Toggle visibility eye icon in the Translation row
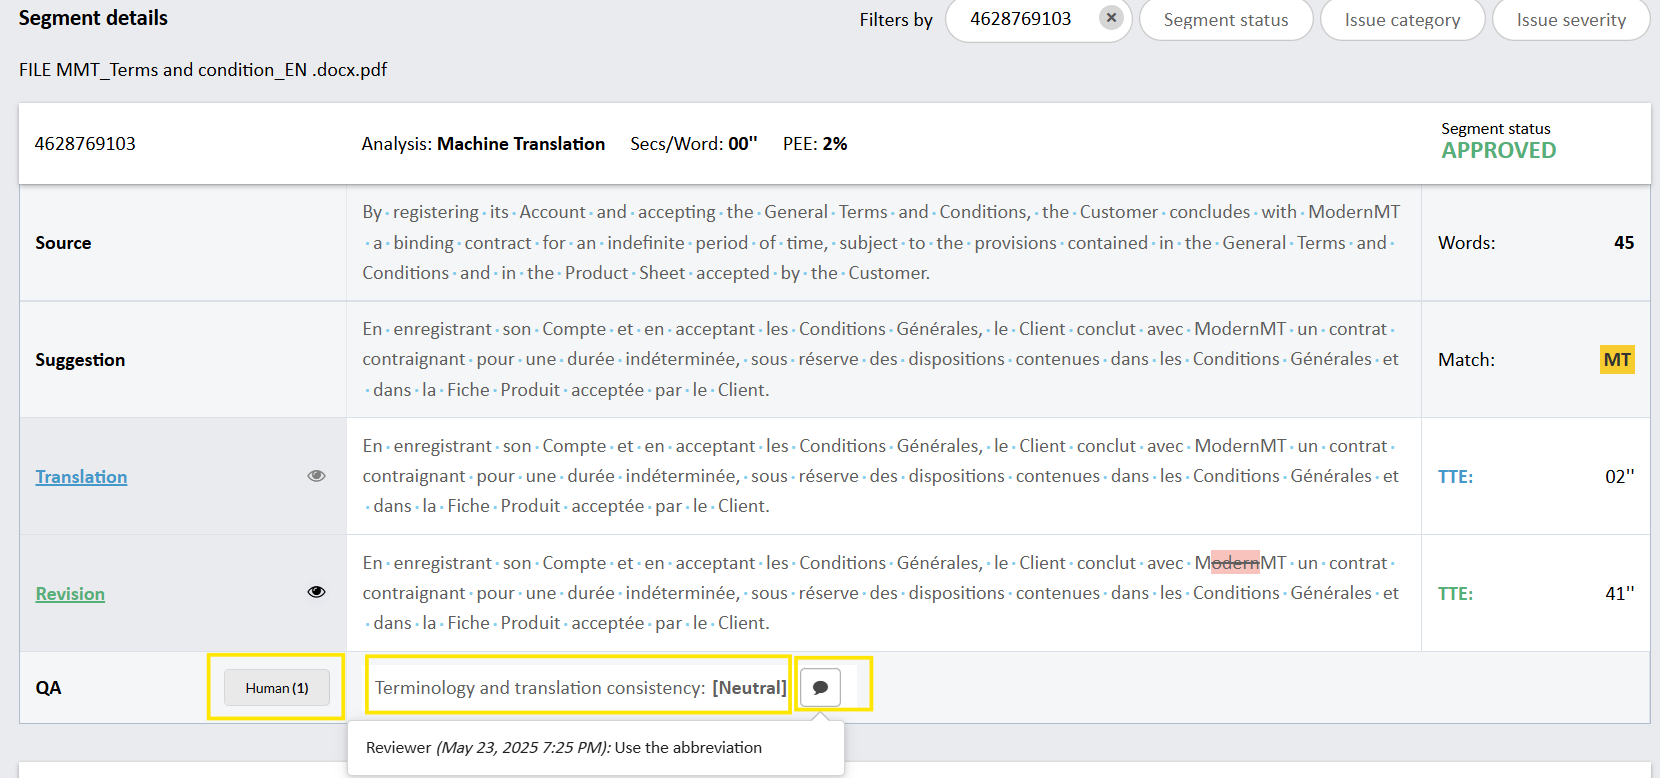 (x=316, y=476)
